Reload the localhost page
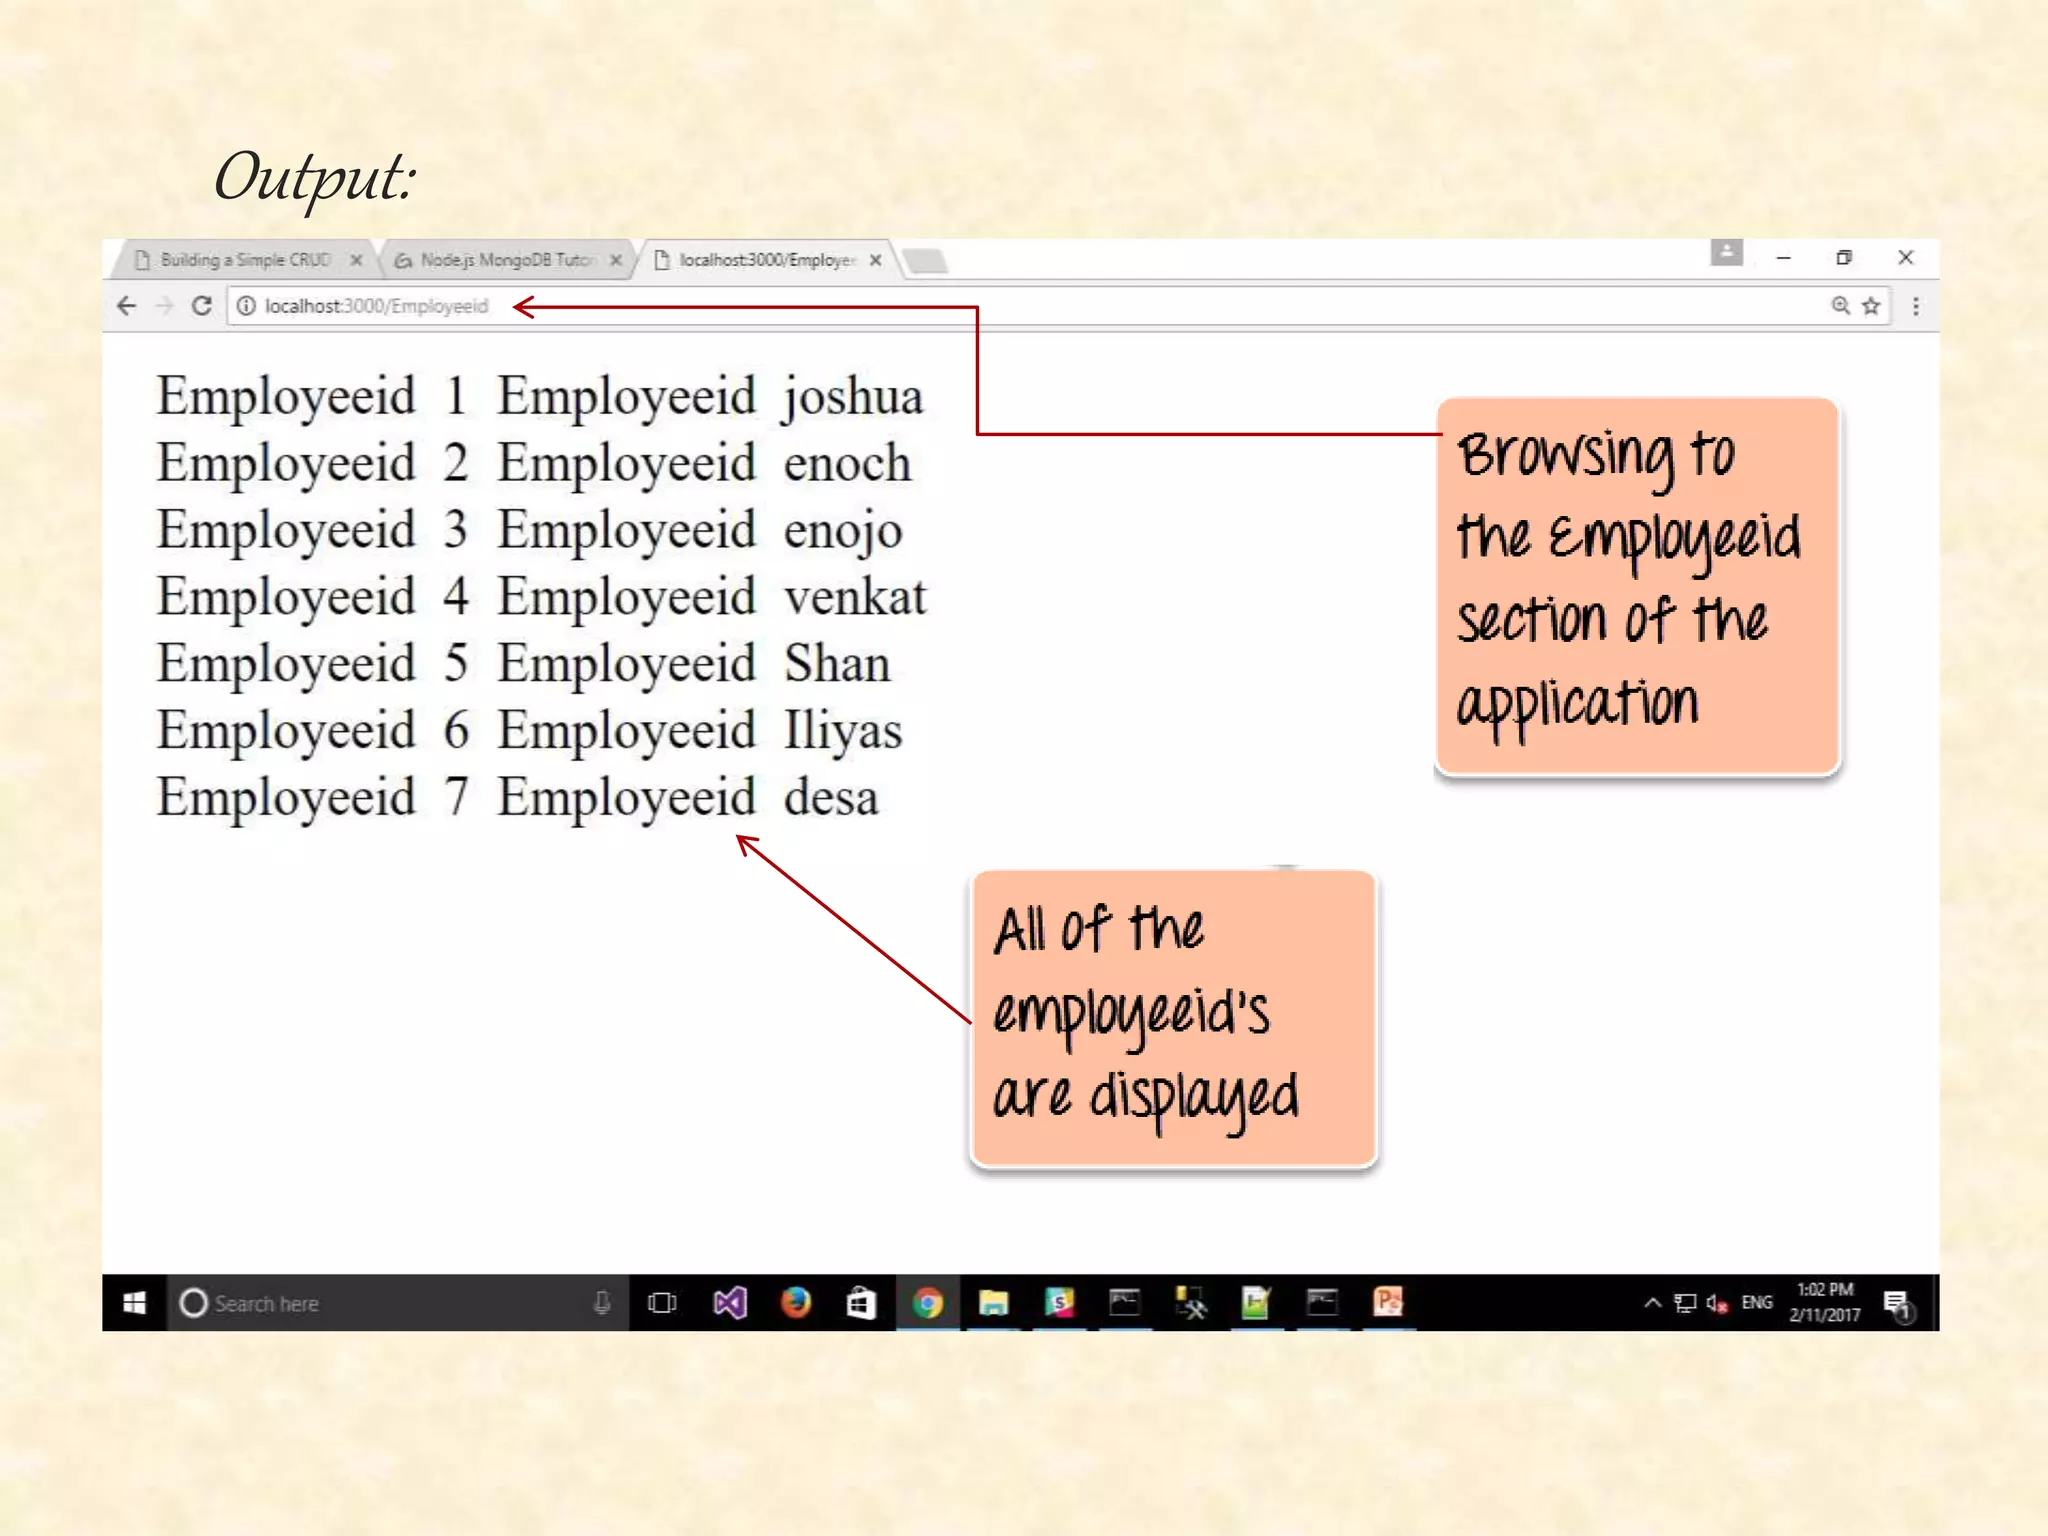Viewport: 2048px width, 1536px height. click(202, 306)
